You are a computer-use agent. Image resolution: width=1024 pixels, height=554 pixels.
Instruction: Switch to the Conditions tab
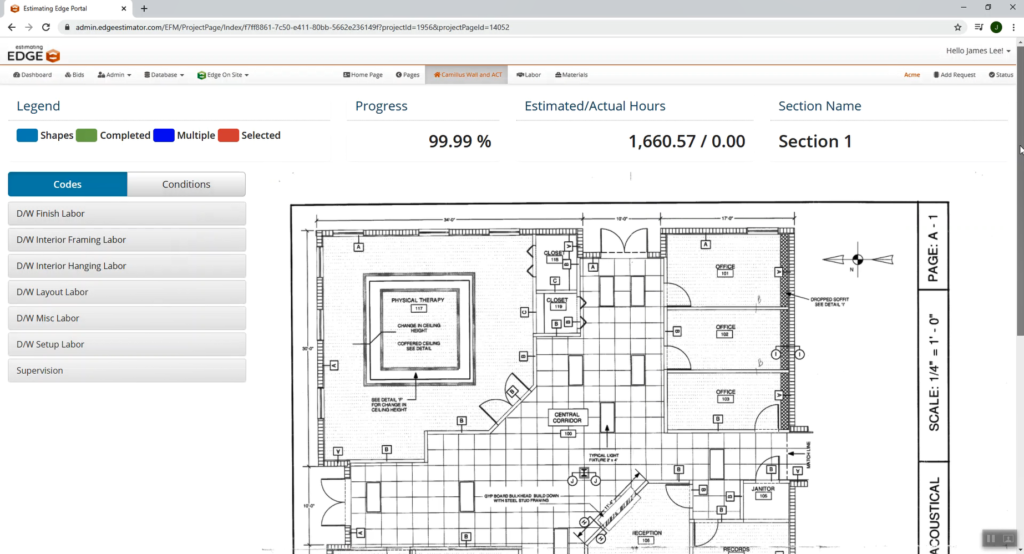(x=186, y=184)
